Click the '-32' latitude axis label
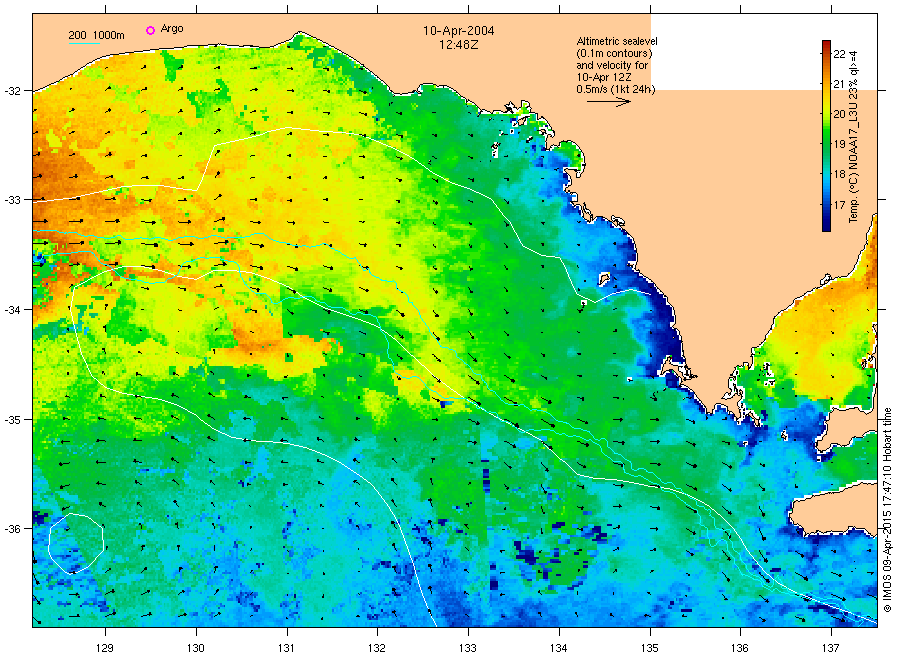This screenshot has height=660, width=900. pos(12,91)
